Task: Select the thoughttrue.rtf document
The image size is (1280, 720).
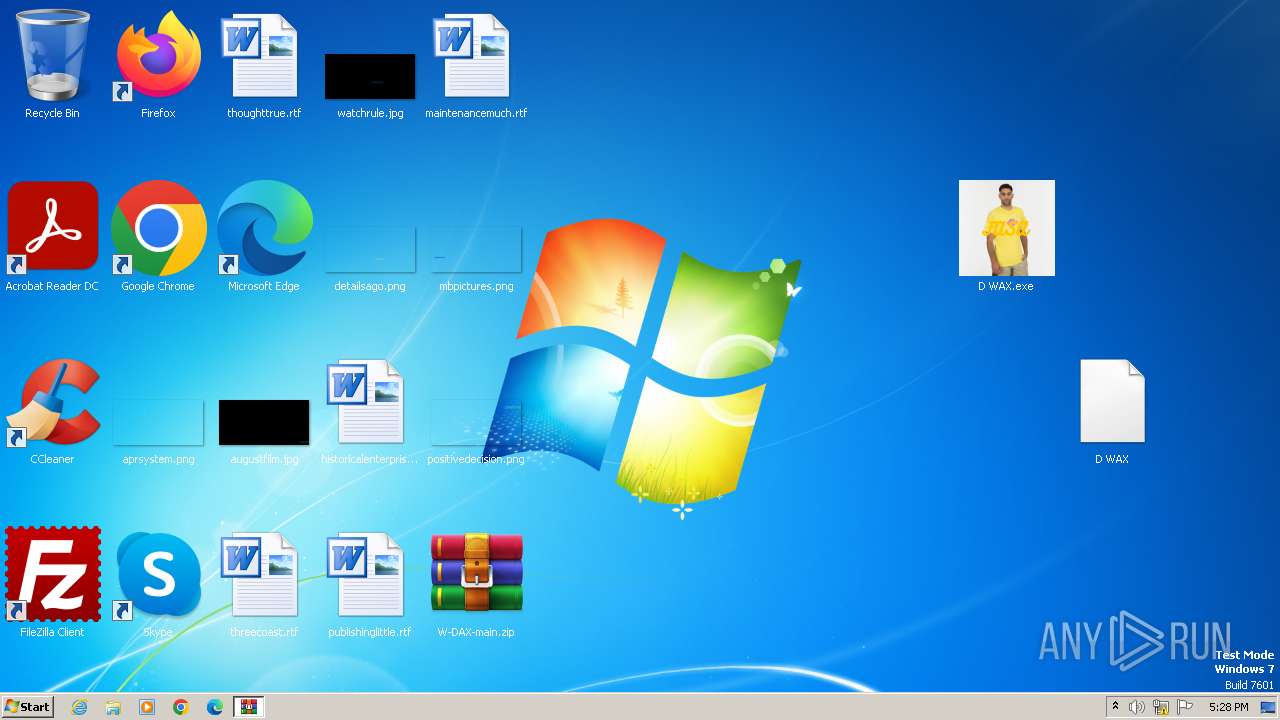Action: [264, 65]
